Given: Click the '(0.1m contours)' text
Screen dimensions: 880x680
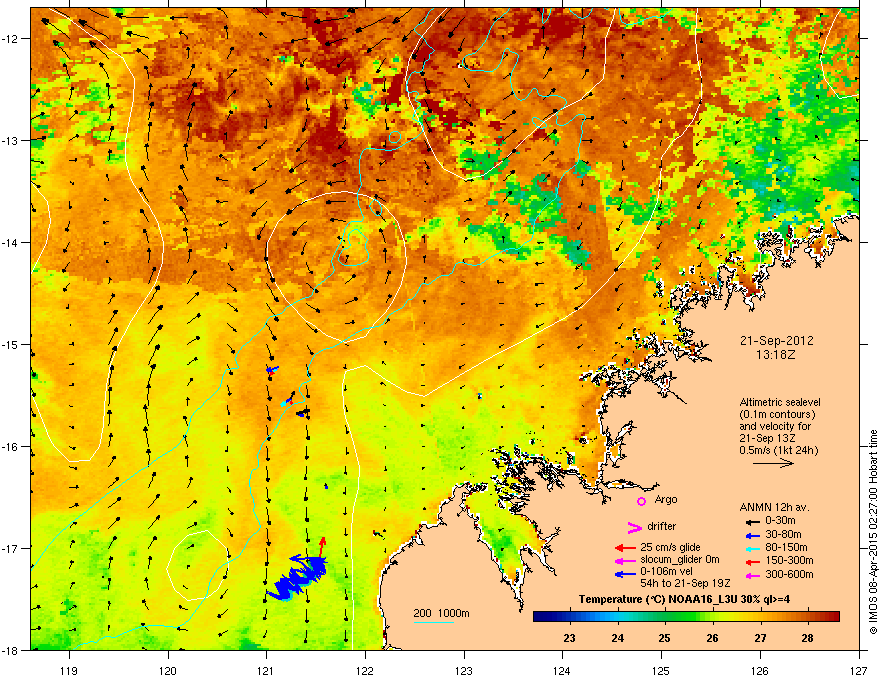Looking at the screenshot, I should pyautogui.click(x=777, y=415).
